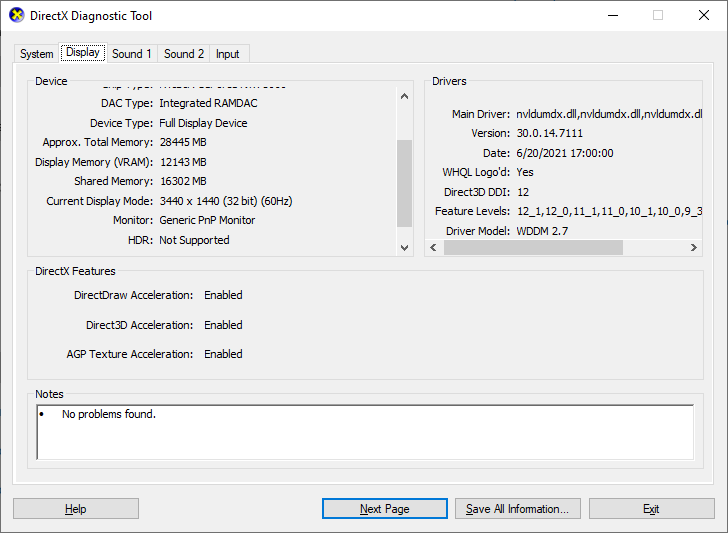Open the Sound 1 tab
The width and height of the screenshot is (728, 533).
(132, 54)
